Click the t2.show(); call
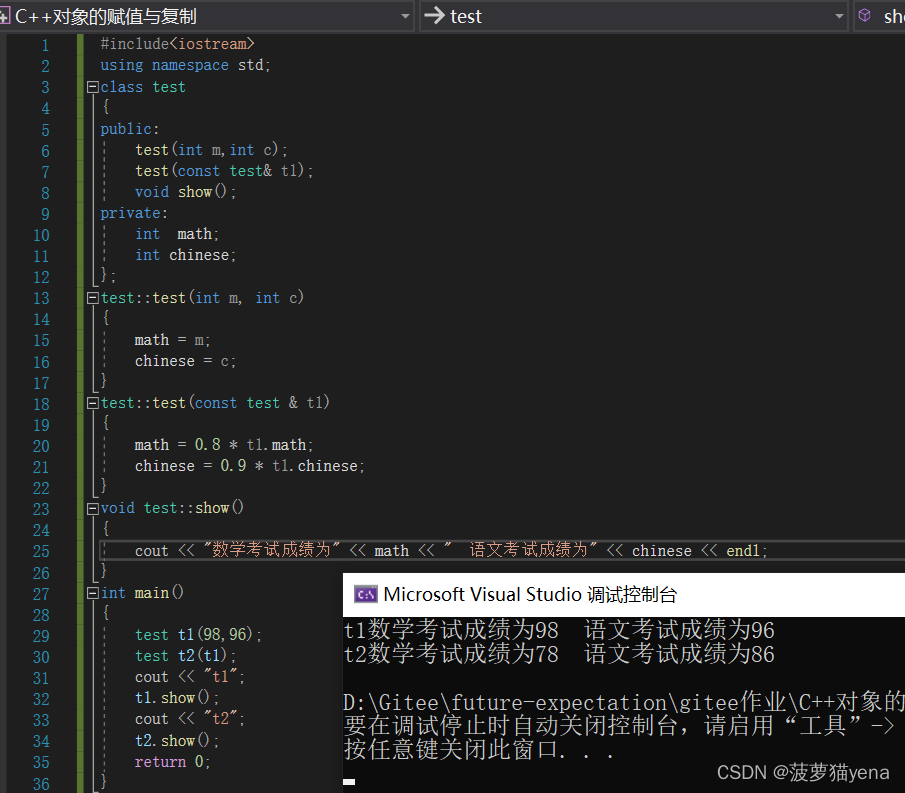 pos(177,740)
